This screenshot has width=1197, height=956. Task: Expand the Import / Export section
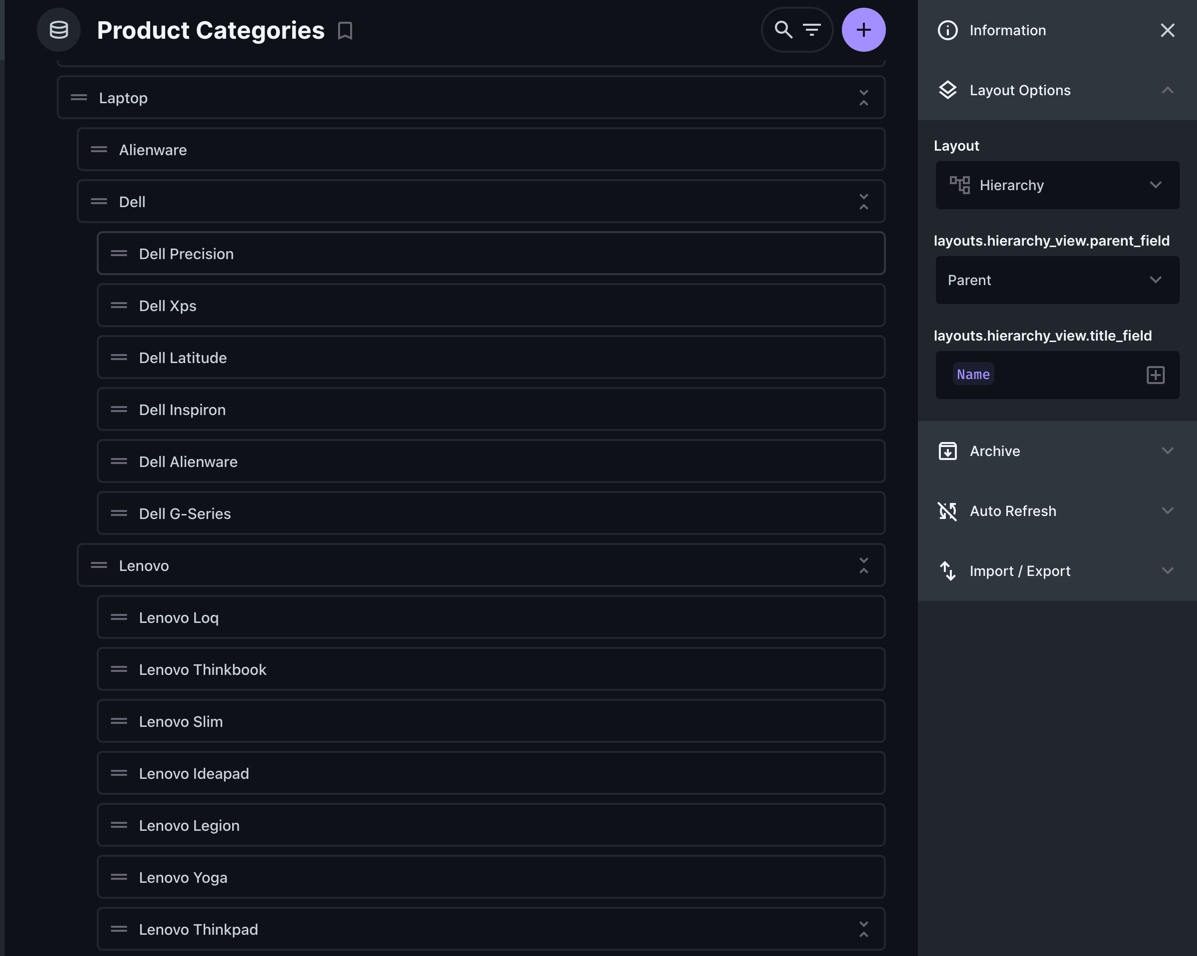pyautogui.click(x=1057, y=570)
